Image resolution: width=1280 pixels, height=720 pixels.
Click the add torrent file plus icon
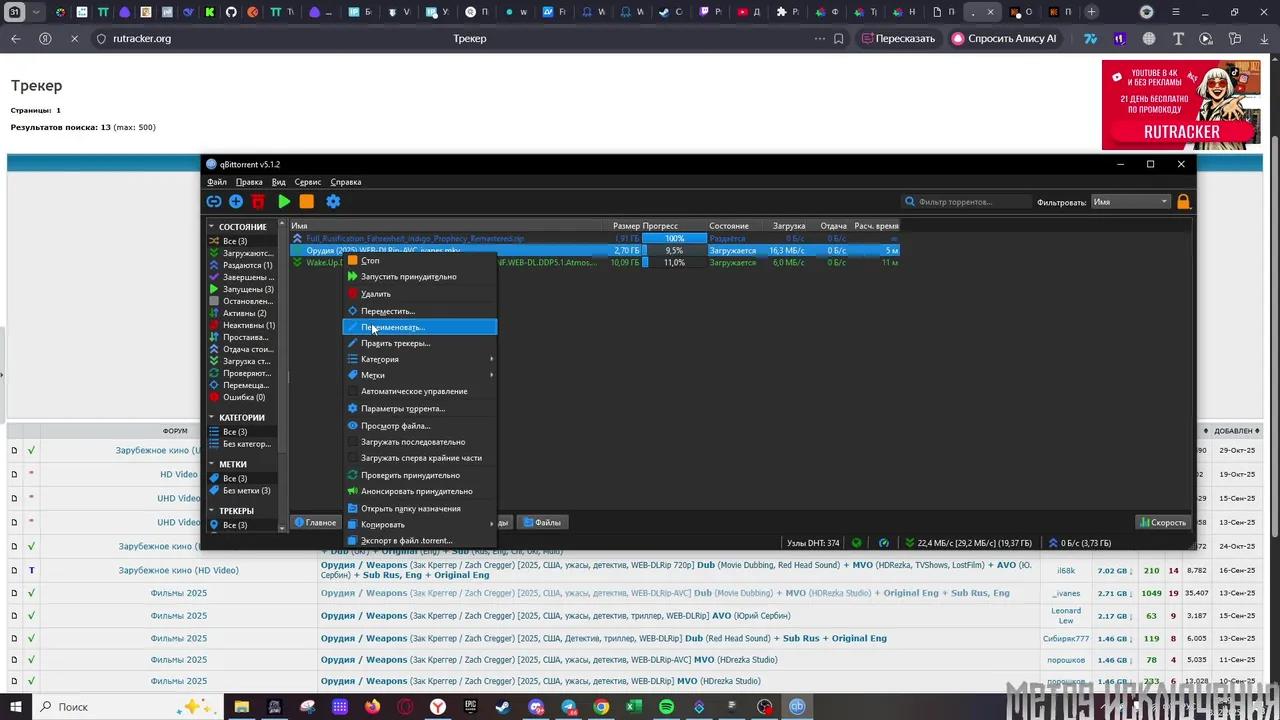click(x=236, y=201)
